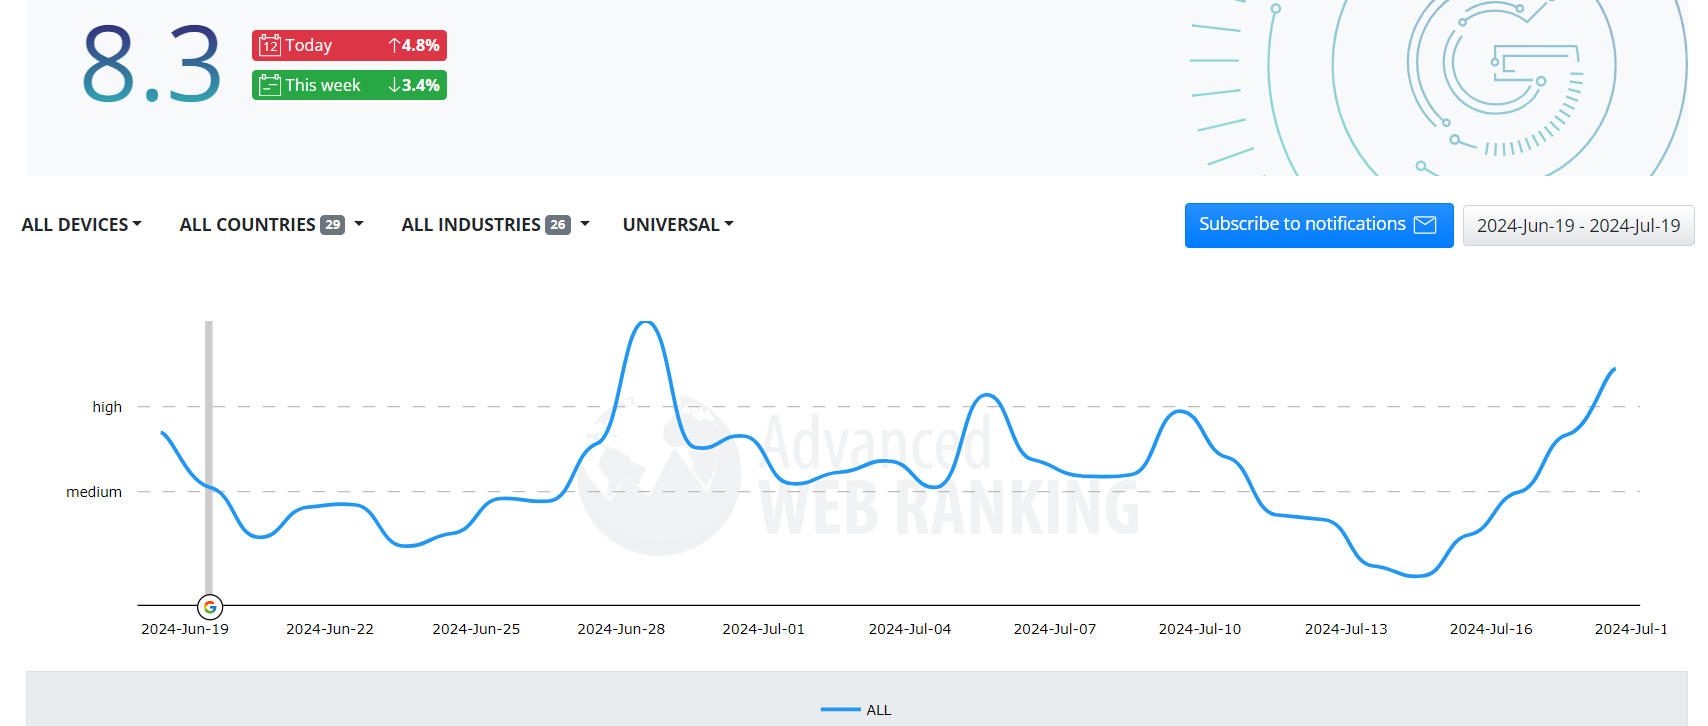Screen dimensions: 1708x726
Task: Click the blue legend line swatch
Action: tap(840, 710)
